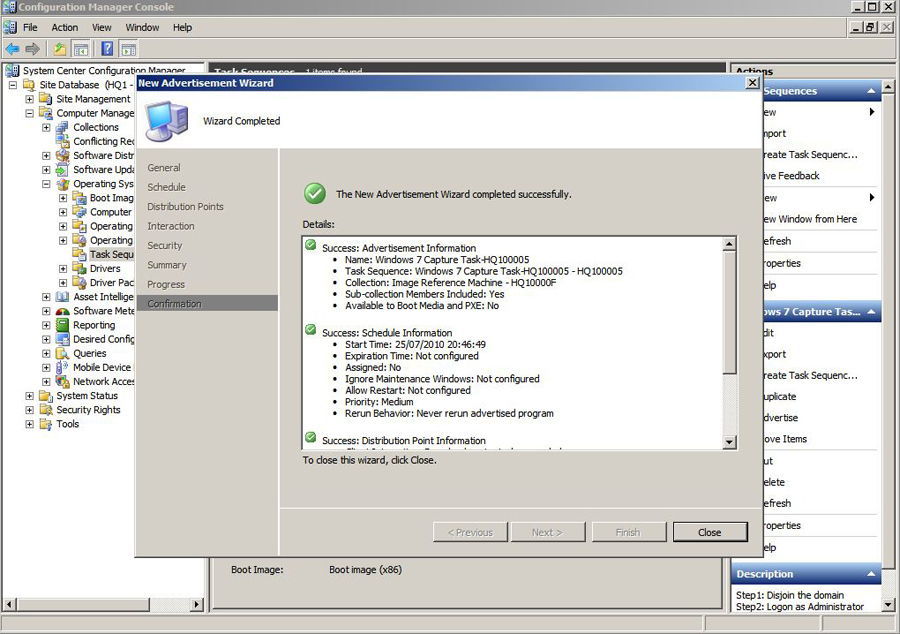Click the Actions pane scroll down arrow
900x634 pixels.
tap(888, 605)
